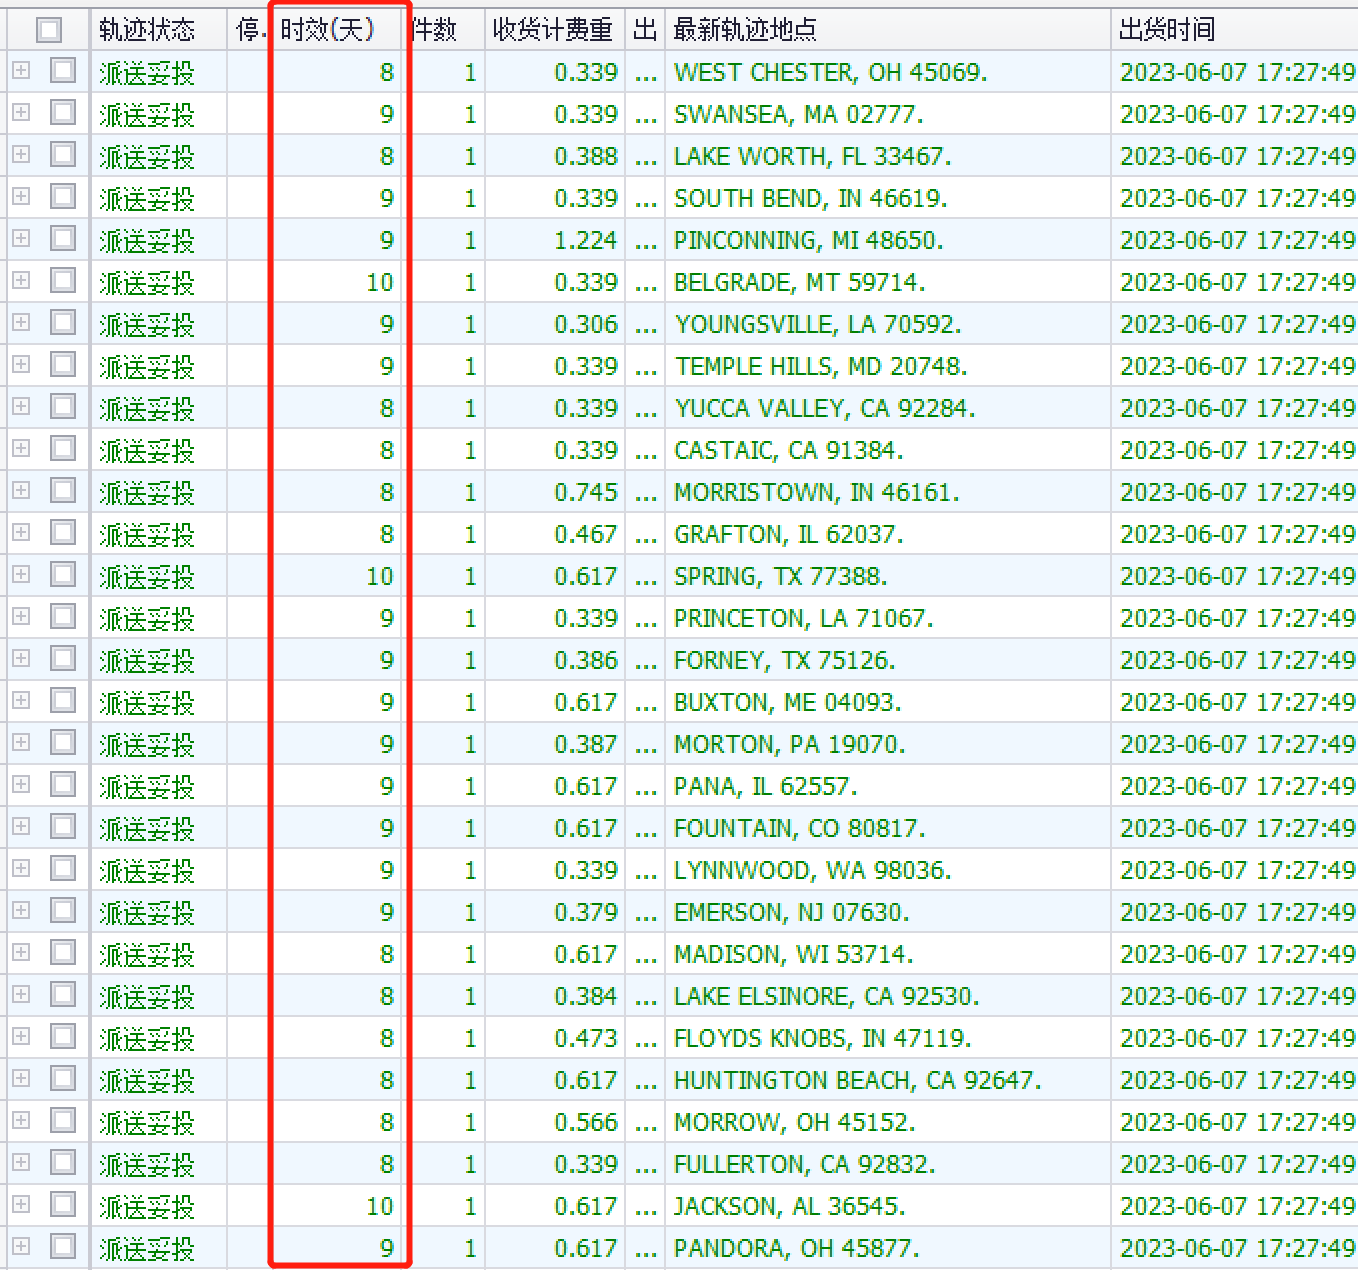Screen dimensions: 1358x1270
Task: Click weight 0.386 in the FORNEY row
Action: (x=586, y=661)
